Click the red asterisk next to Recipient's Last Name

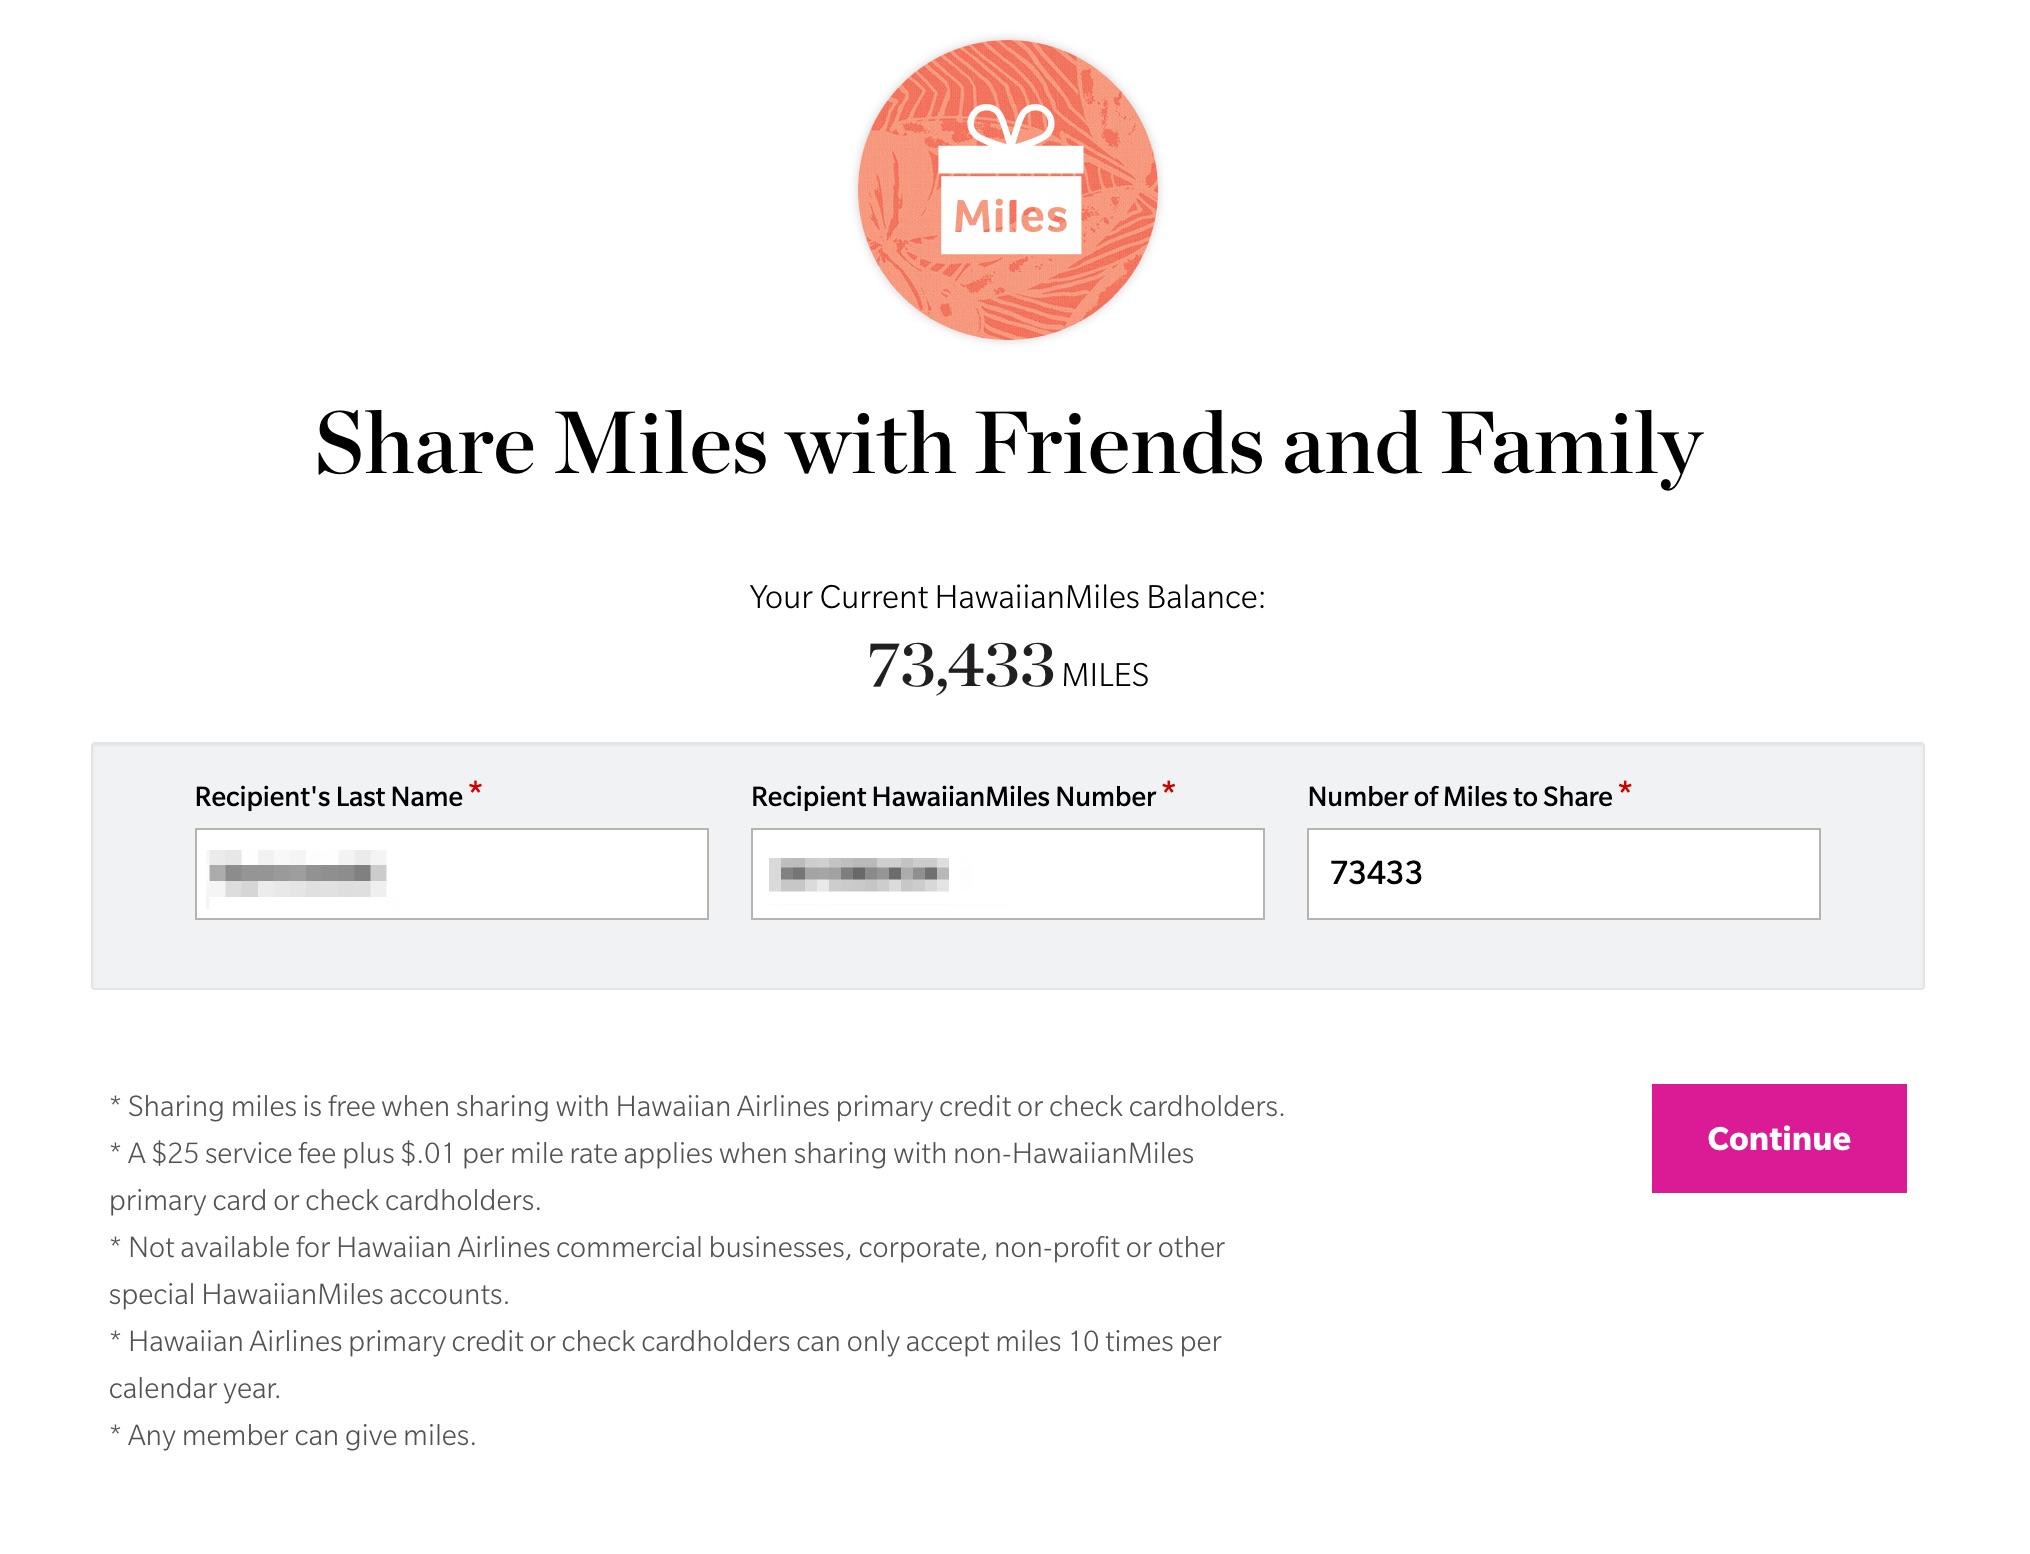point(477,790)
